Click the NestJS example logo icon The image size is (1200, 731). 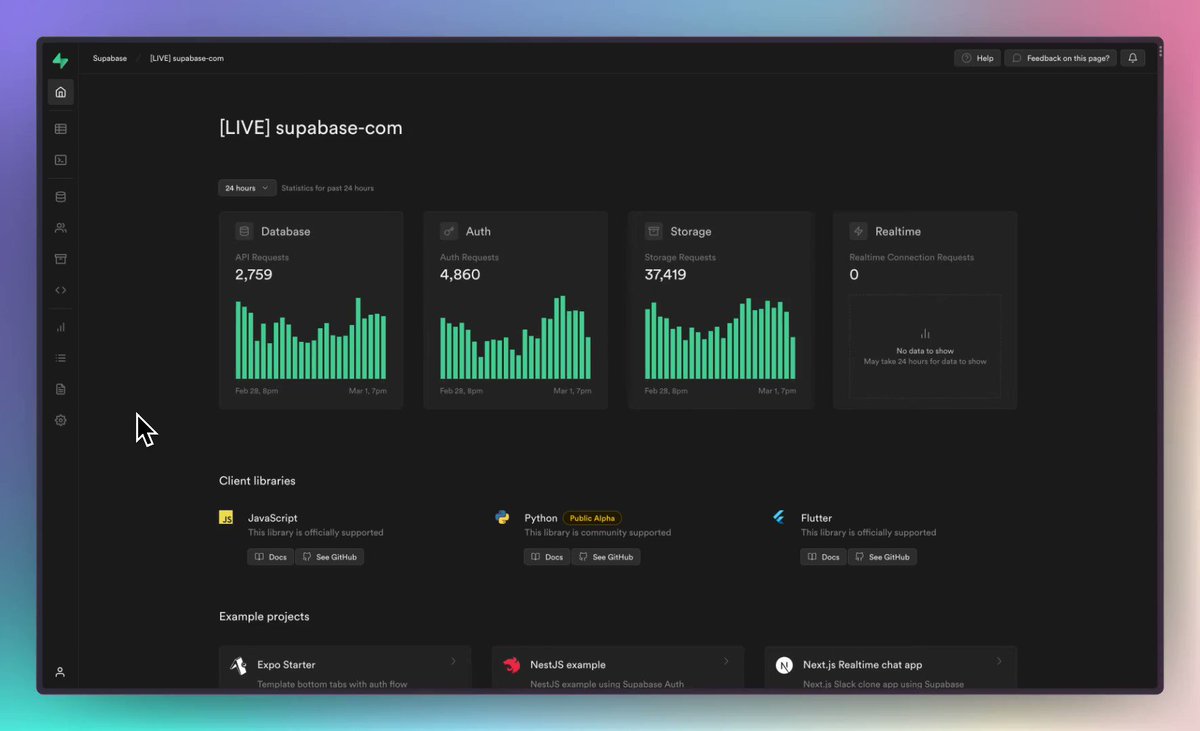click(511, 665)
